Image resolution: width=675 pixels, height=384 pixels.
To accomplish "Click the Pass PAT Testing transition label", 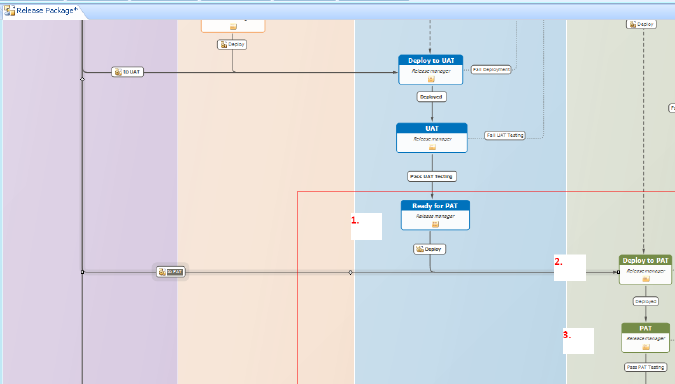I will click(645, 367).
